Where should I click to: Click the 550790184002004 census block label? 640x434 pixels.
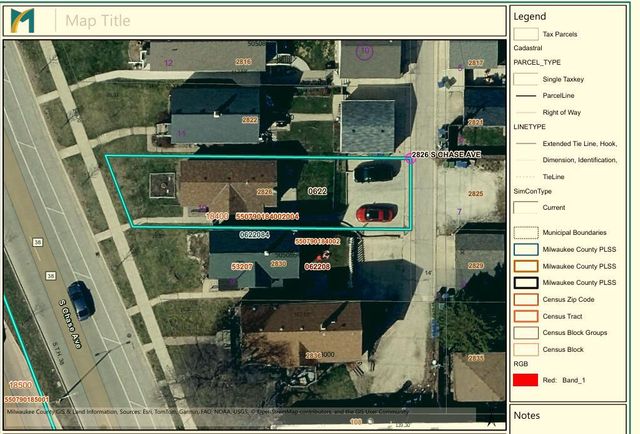pyautogui.click(x=267, y=216)
